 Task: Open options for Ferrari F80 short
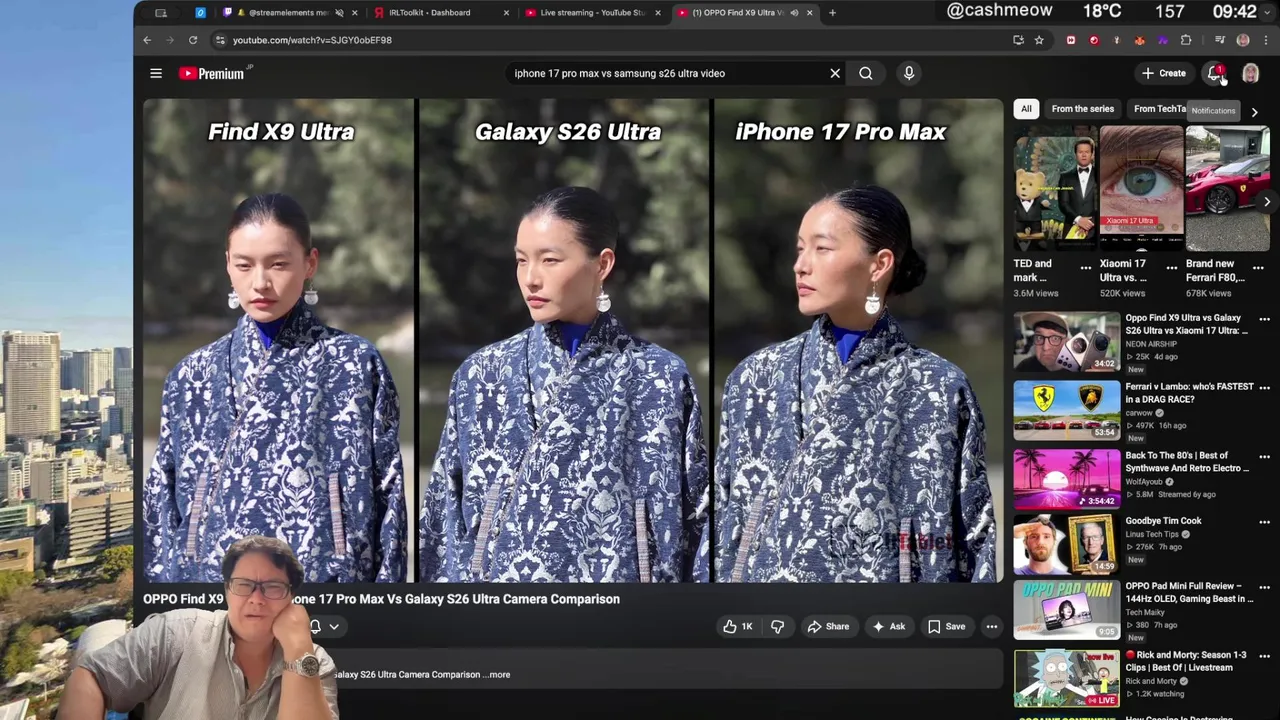tap(1258, 268)
